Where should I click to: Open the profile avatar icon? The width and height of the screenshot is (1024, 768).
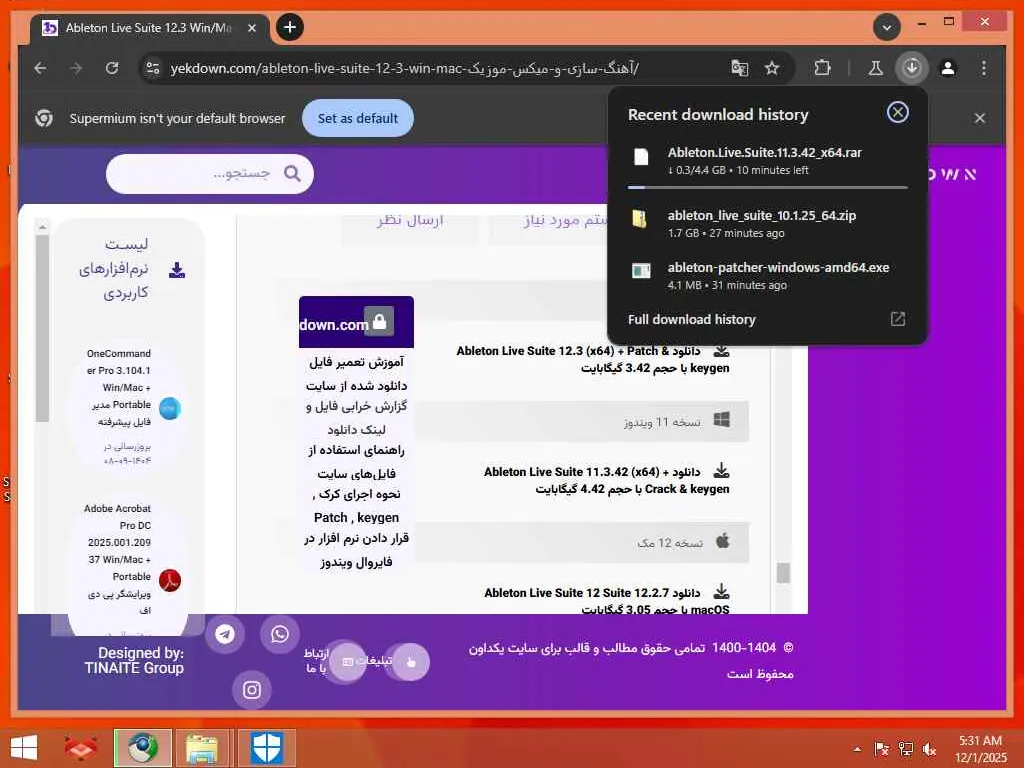tap(948, 68)
